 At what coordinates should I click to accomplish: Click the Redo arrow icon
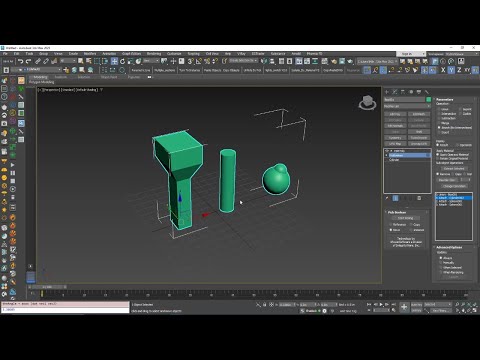[x=29, y=61]
